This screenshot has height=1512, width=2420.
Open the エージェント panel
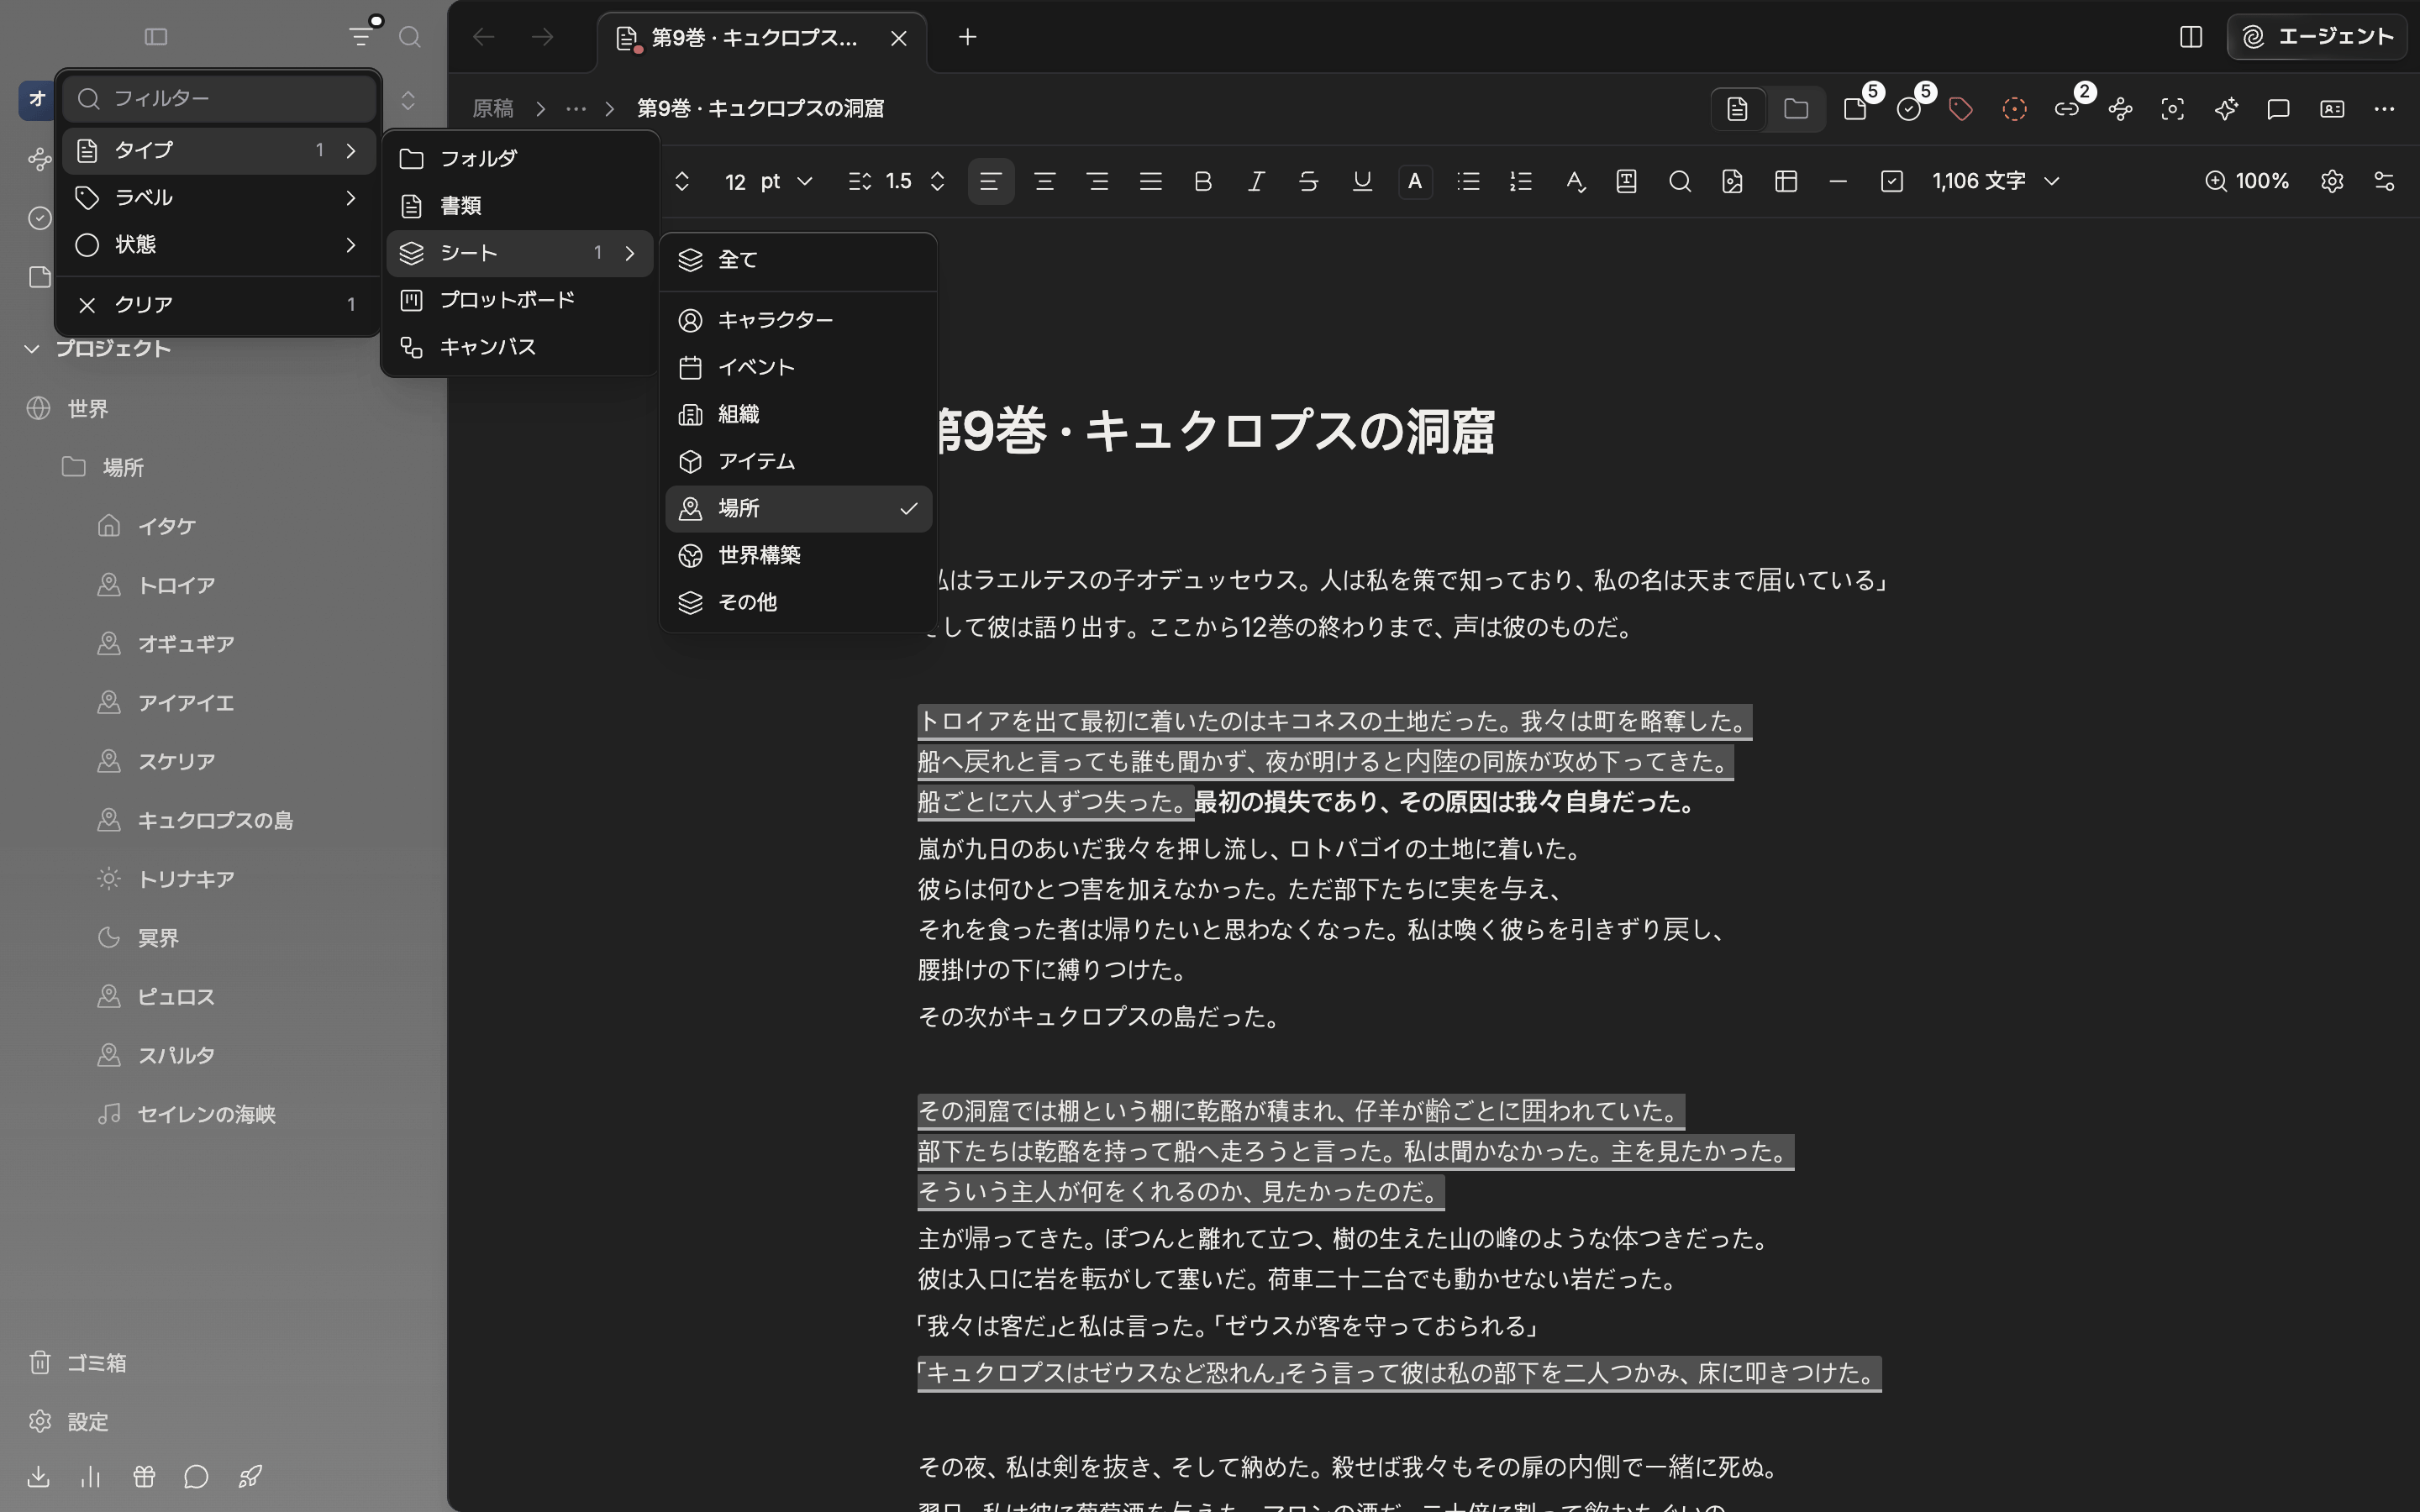2316,37
